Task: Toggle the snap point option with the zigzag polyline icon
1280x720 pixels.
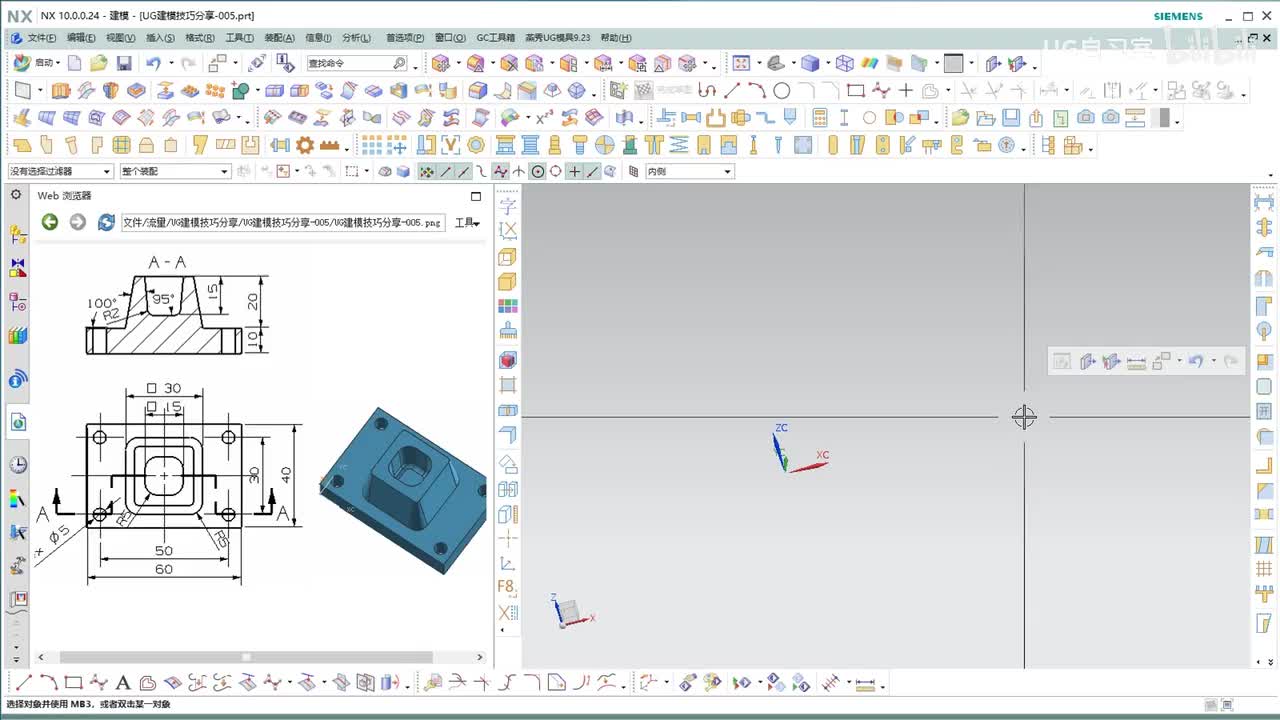Action: 500,172
